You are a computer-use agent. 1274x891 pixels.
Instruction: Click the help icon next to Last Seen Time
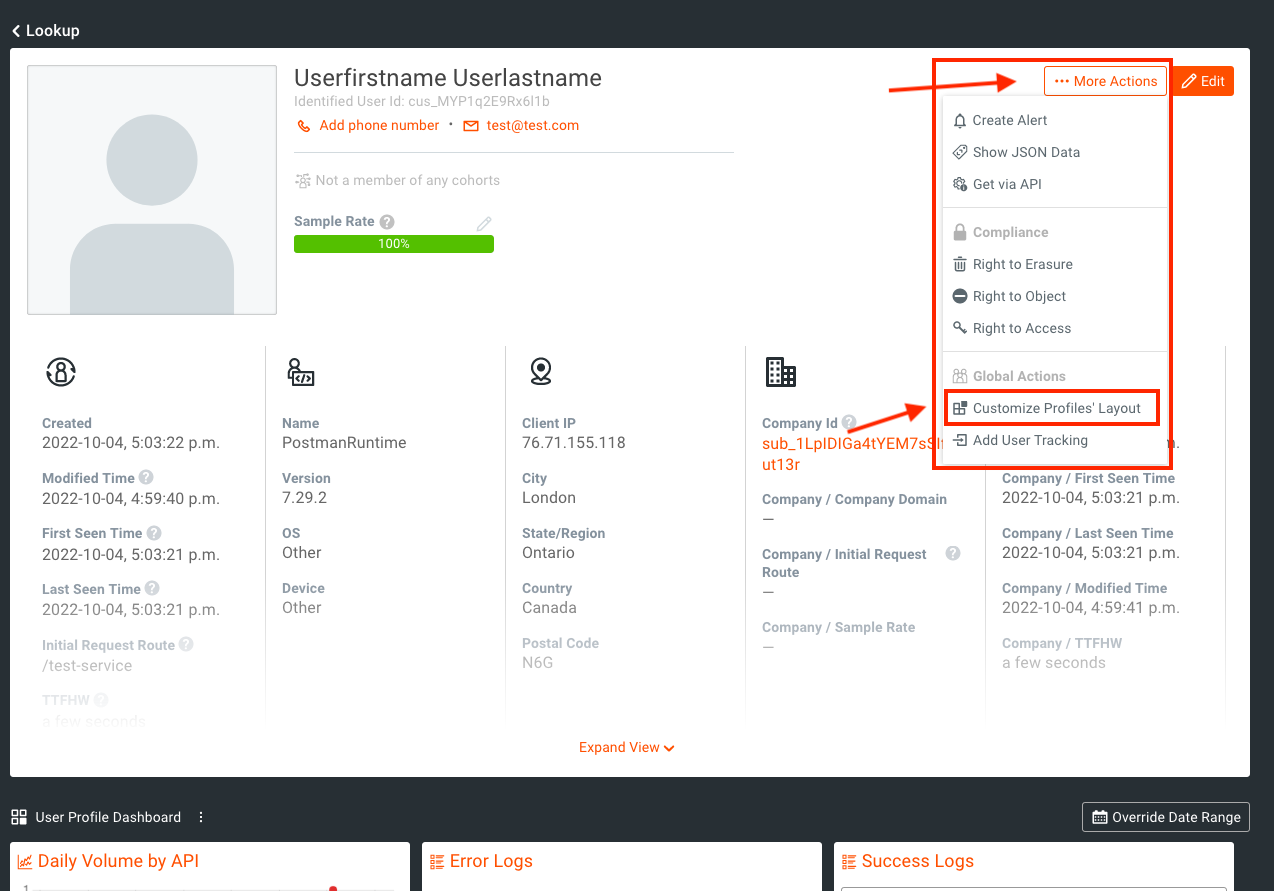(152, 588)
